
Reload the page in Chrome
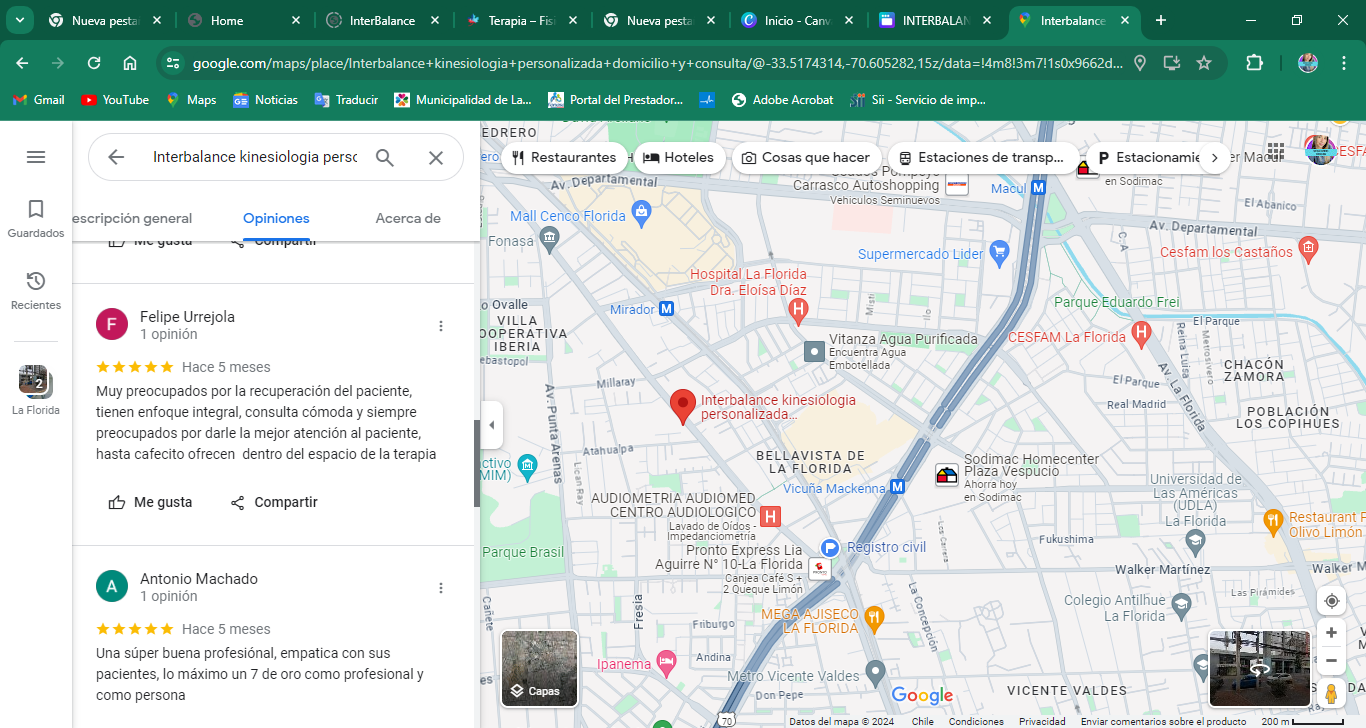(94, 63)
